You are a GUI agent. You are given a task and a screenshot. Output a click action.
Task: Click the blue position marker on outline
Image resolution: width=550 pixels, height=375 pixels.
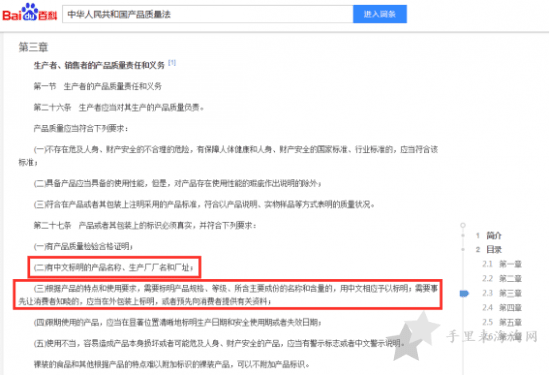(464, 293)
